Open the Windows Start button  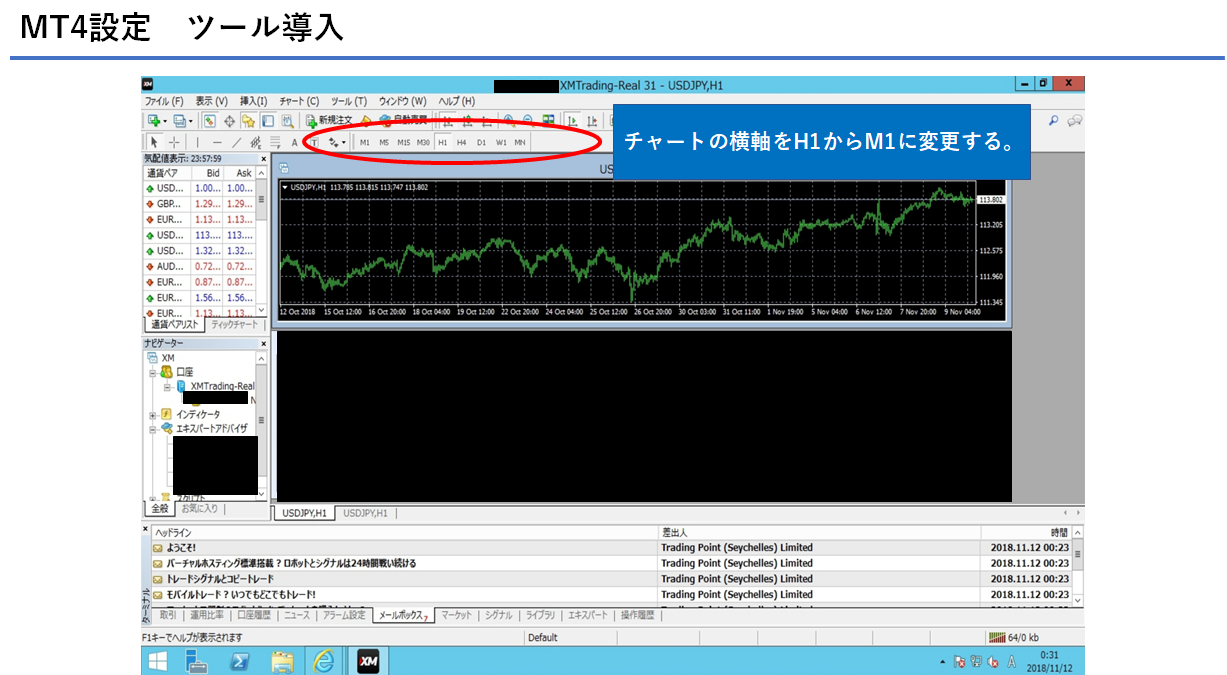(x=159, y=661)
